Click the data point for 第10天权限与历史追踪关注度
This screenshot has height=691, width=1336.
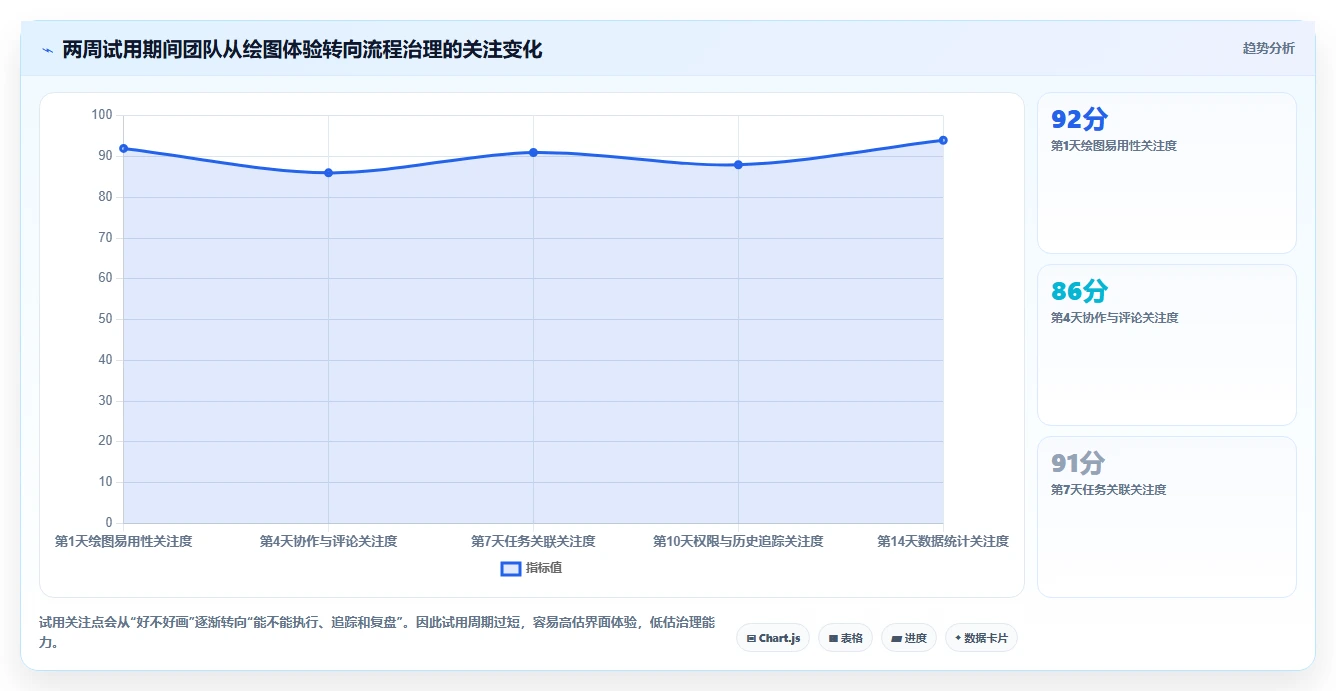738,165
